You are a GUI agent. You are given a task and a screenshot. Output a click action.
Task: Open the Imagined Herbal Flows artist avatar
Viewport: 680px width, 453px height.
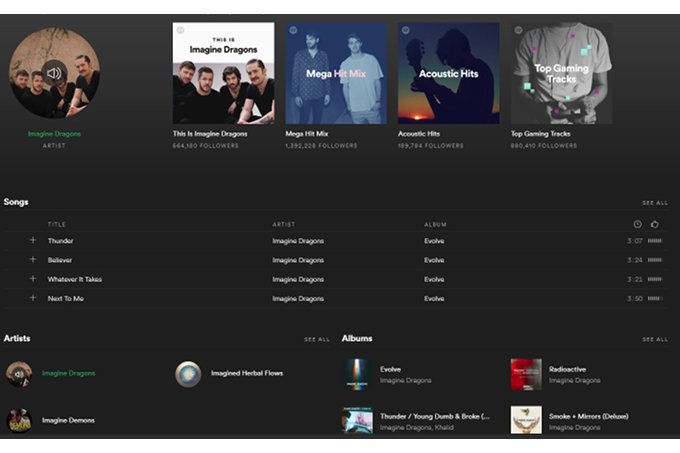[188, 374]
